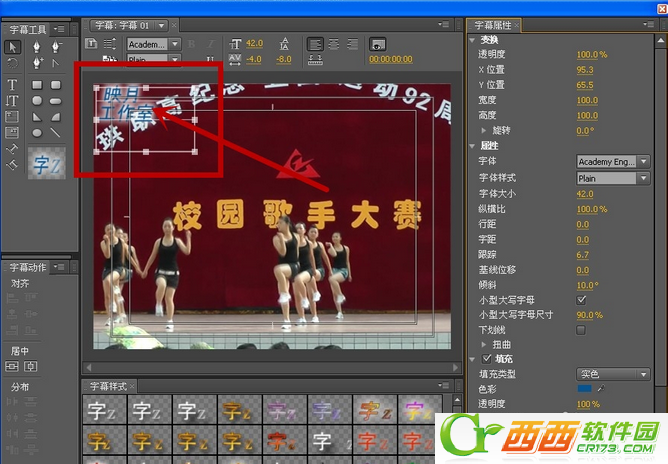Image resolution: width=668 pixels, height=464 pixels.
Task: Select the horizontal Type tool
Action: [13, 86]
